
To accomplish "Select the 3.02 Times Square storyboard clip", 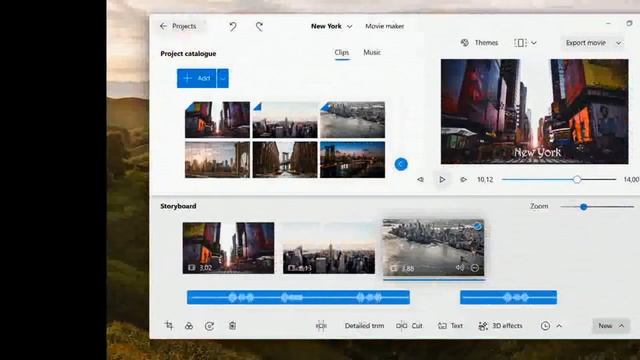I will (x=229, y=248).
